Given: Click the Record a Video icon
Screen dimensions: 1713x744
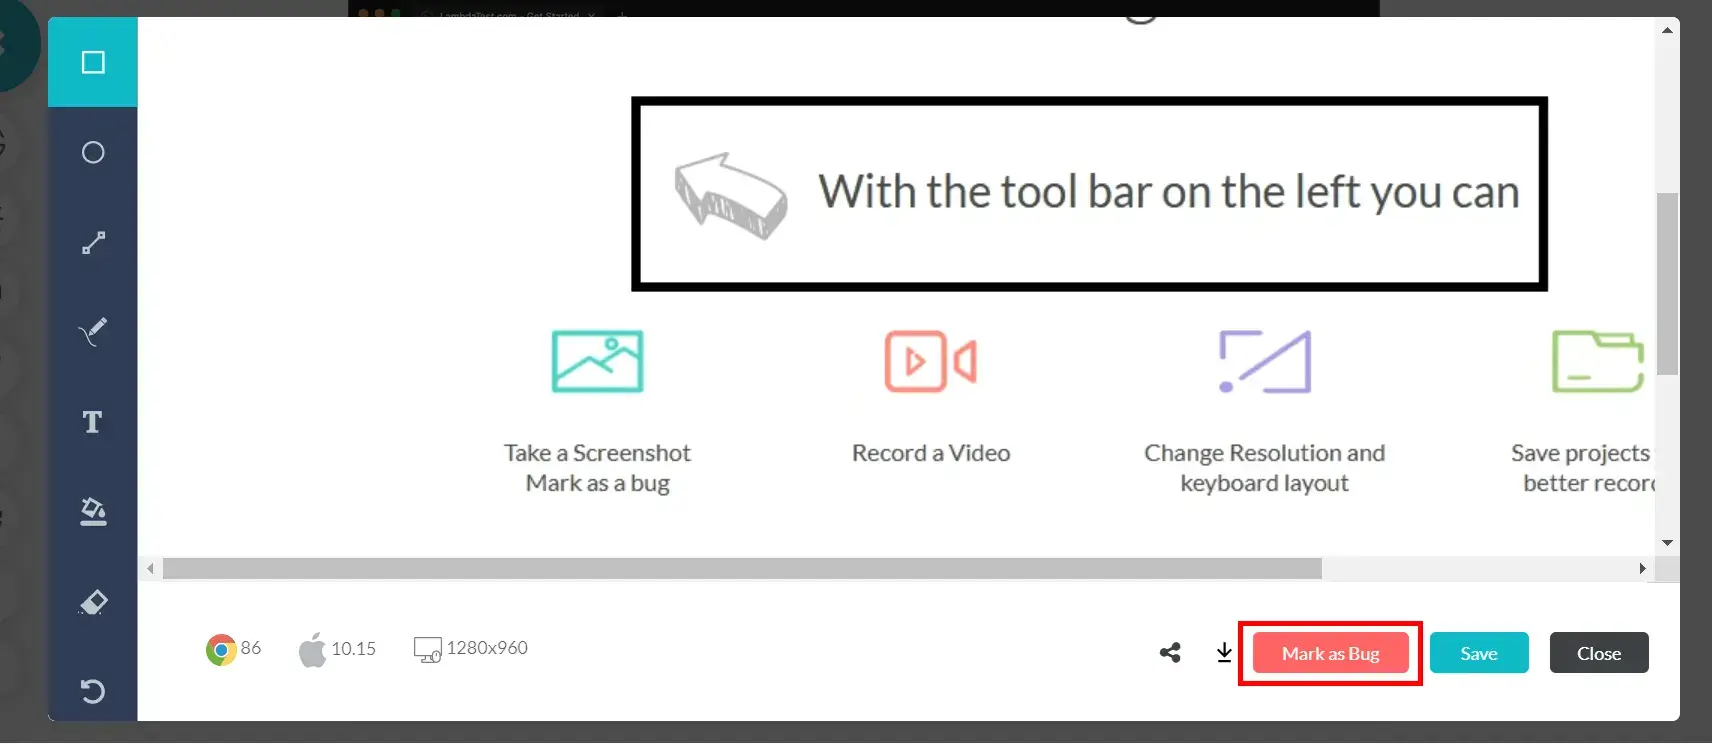Looking at the screenshot, I should (930, 361).
